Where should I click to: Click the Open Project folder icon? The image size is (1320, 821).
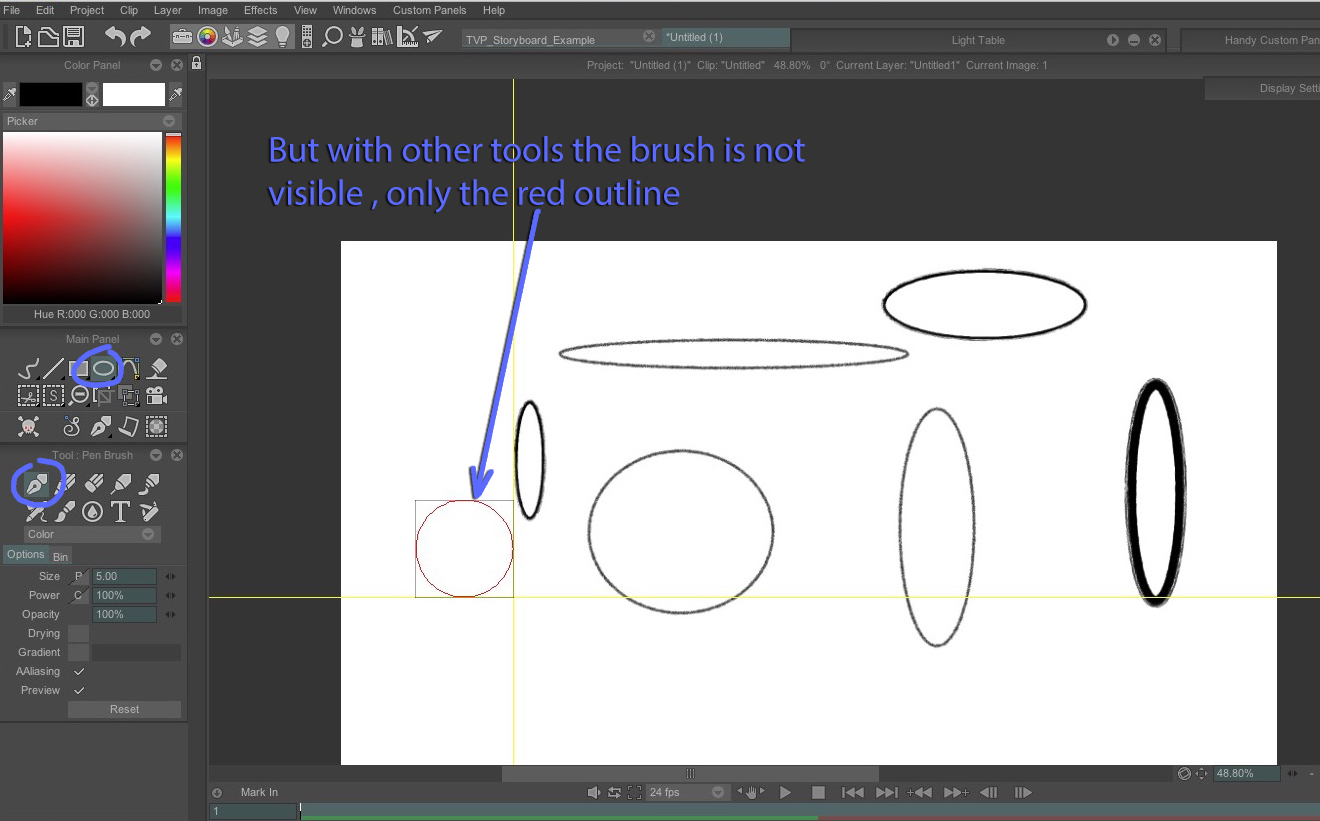click(48, 37)
